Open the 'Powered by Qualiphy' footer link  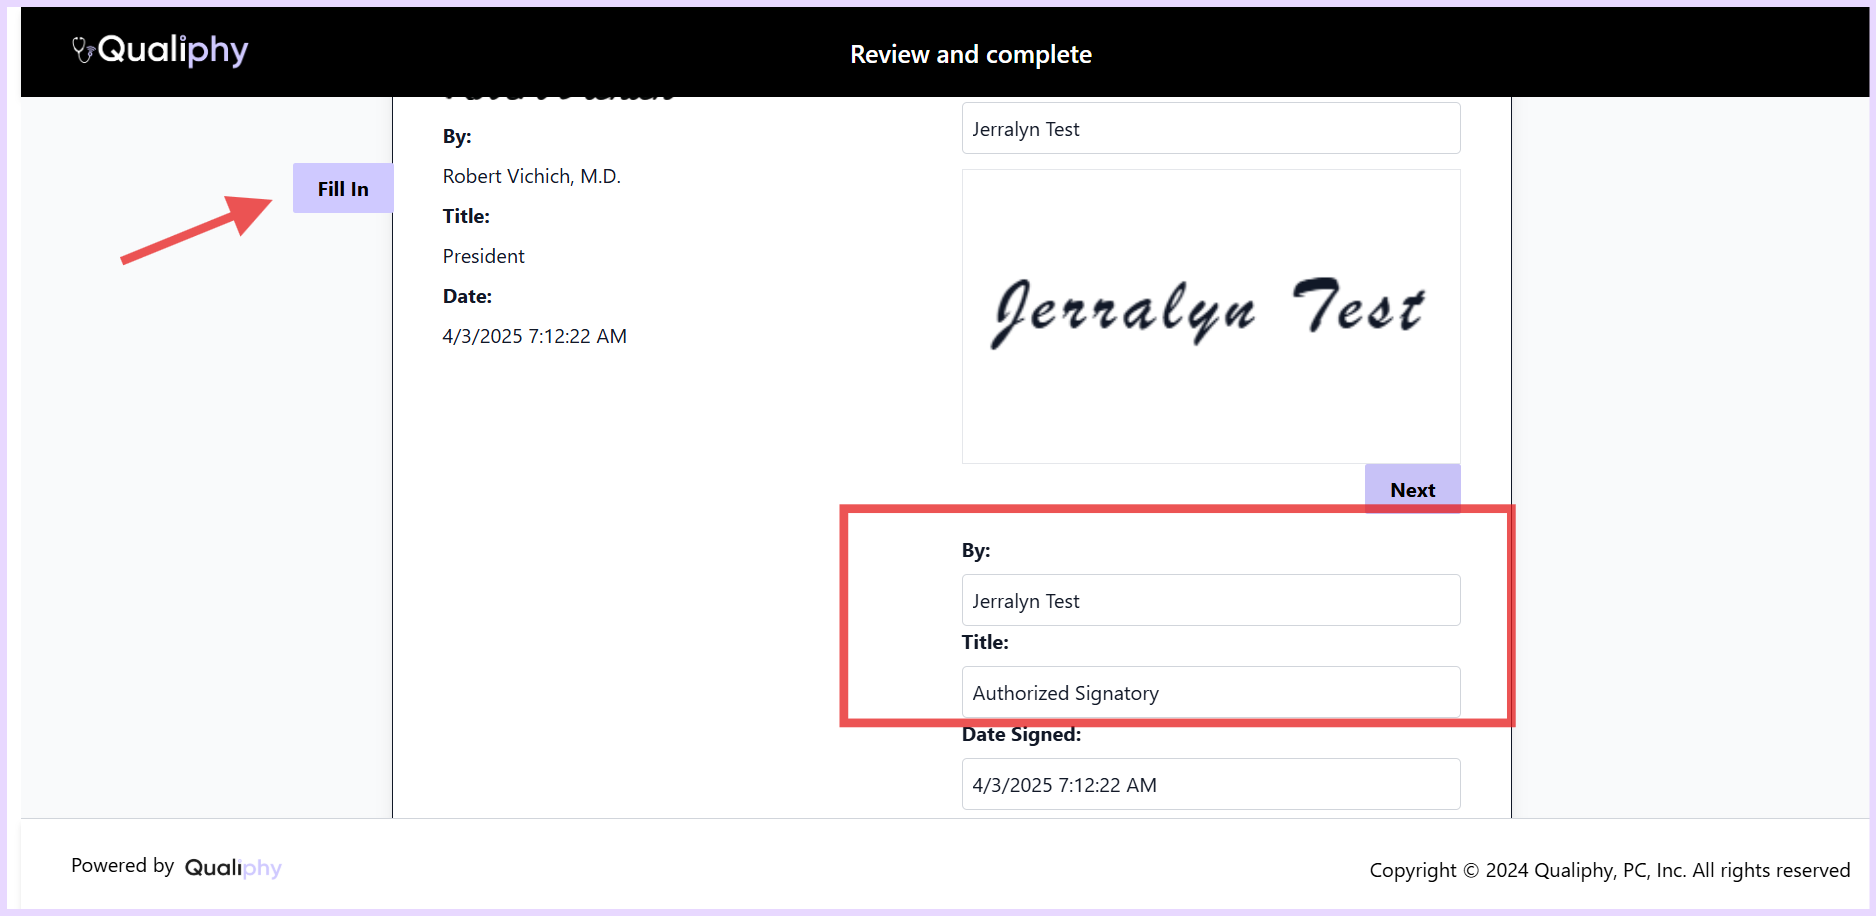click(x=176, y=866)
